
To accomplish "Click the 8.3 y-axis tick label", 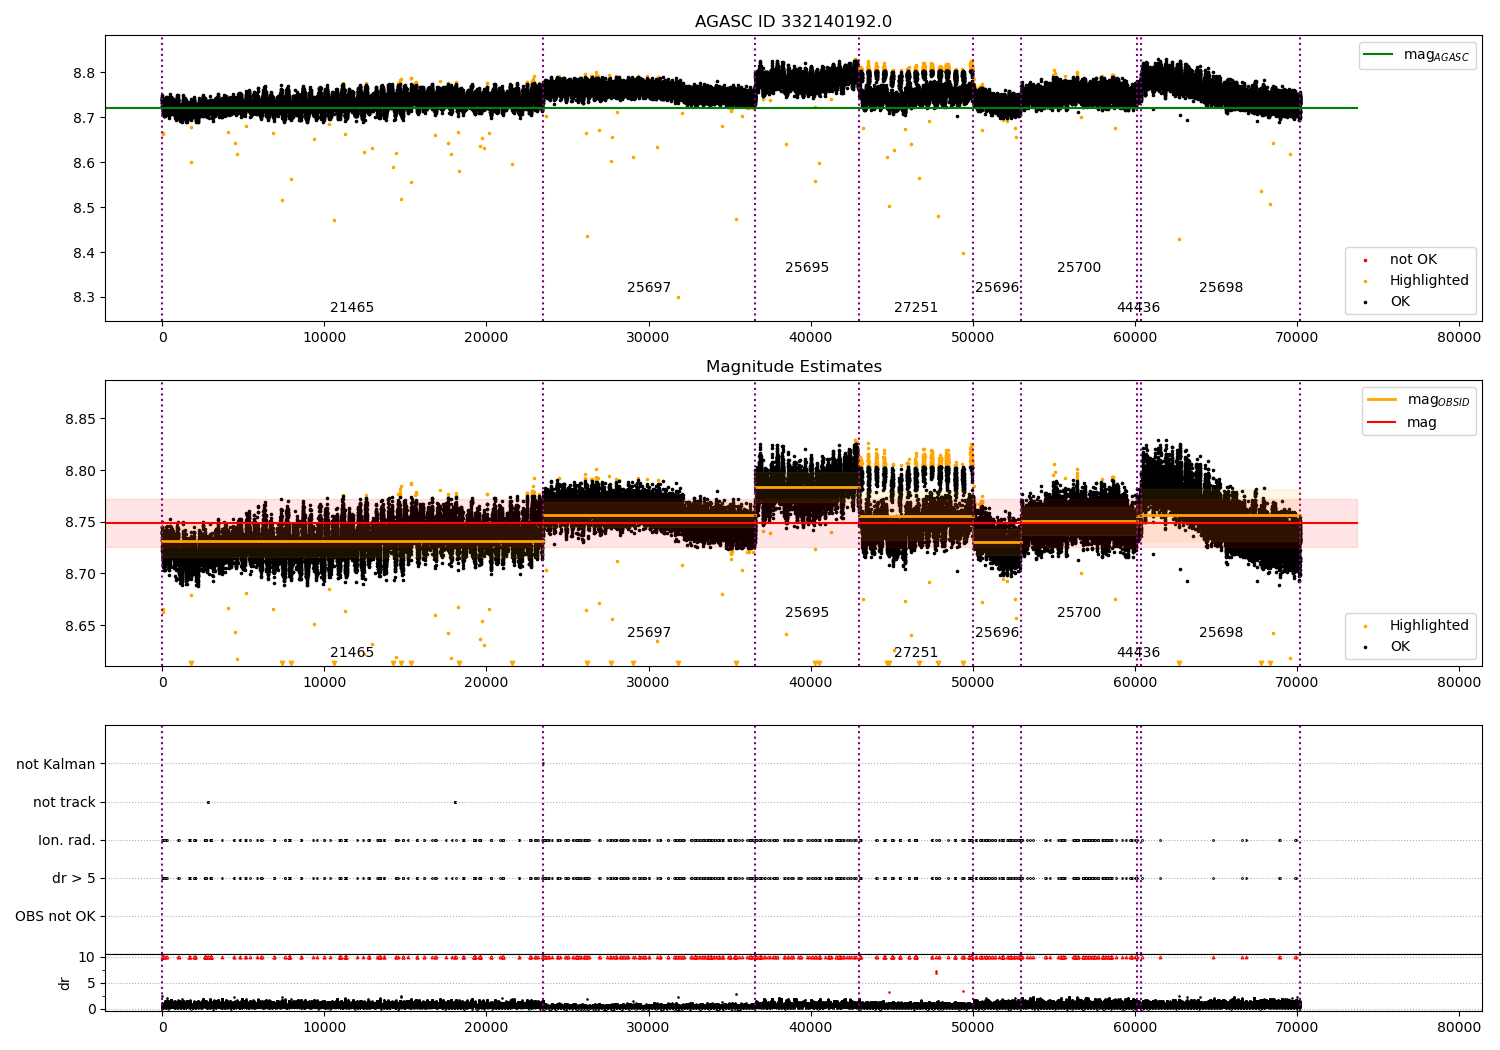I will 84,298.
